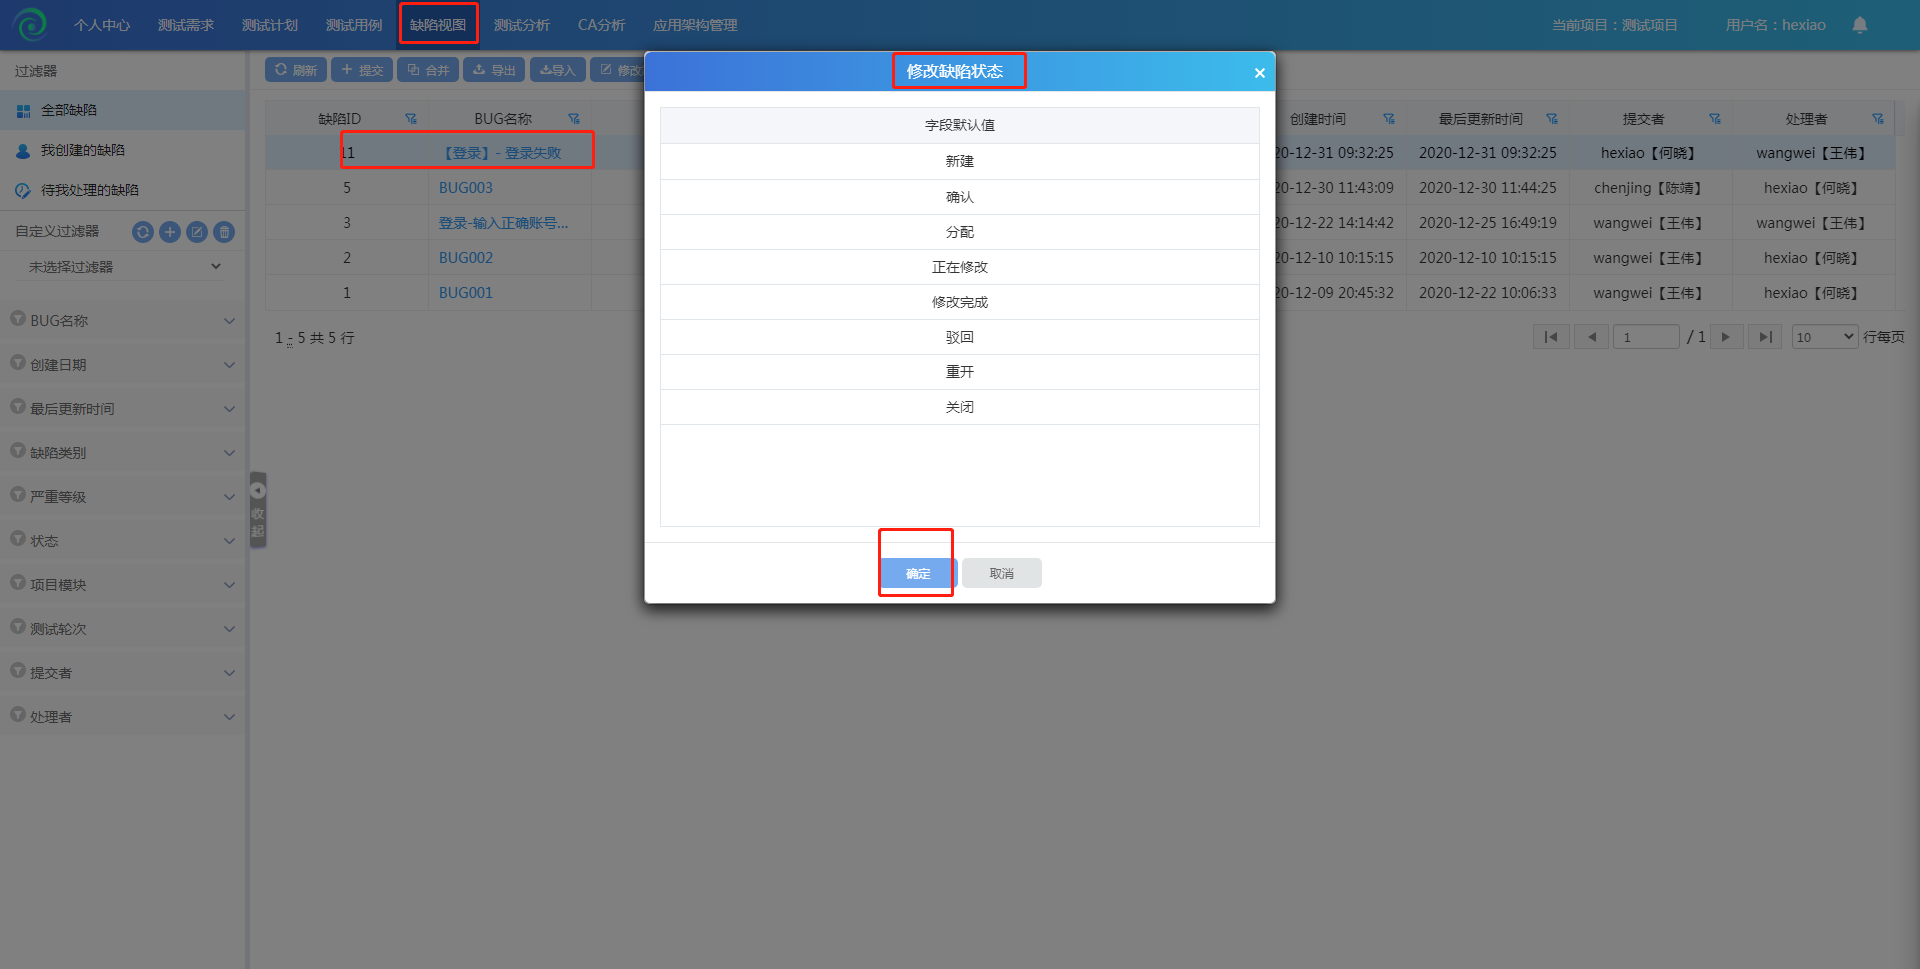Open the notification bell

[x=1859, y=25]
